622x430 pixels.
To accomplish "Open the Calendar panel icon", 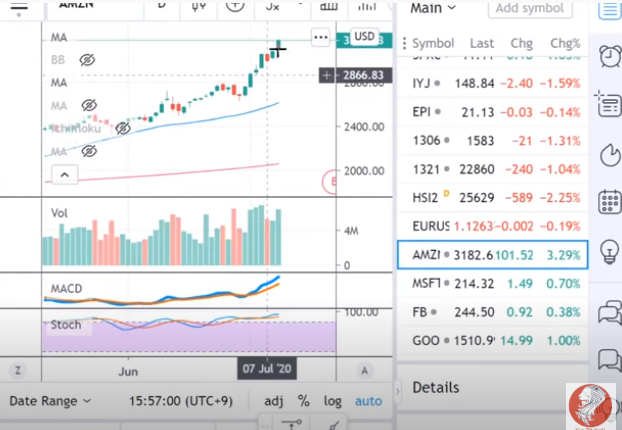I will [610, 202].
